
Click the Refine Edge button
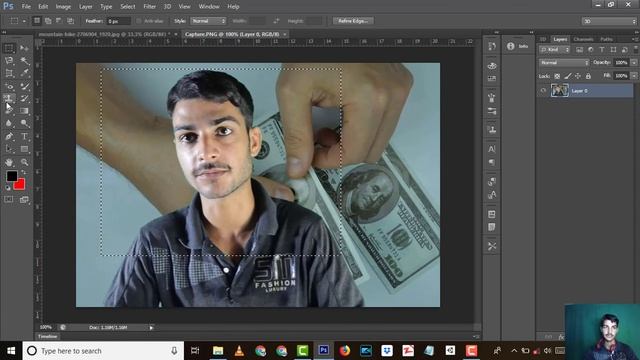[x=353, y=21]
